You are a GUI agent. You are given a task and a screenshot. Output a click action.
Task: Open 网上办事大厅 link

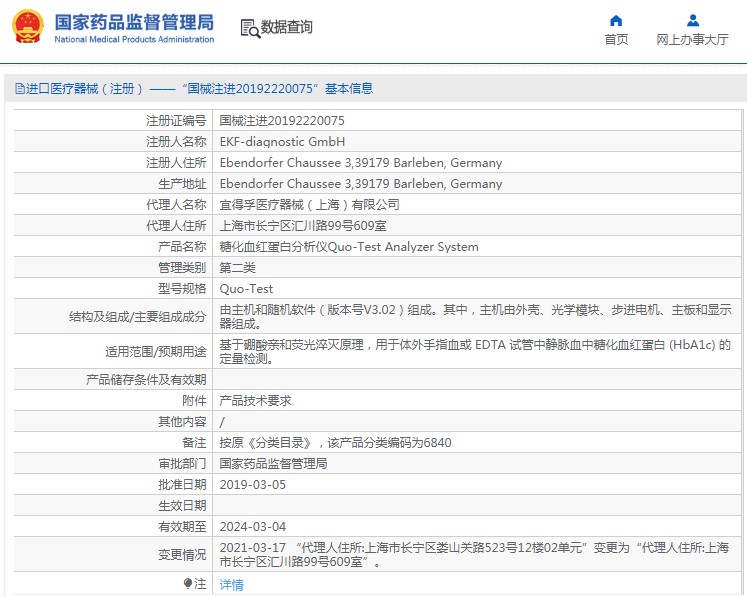692,40
